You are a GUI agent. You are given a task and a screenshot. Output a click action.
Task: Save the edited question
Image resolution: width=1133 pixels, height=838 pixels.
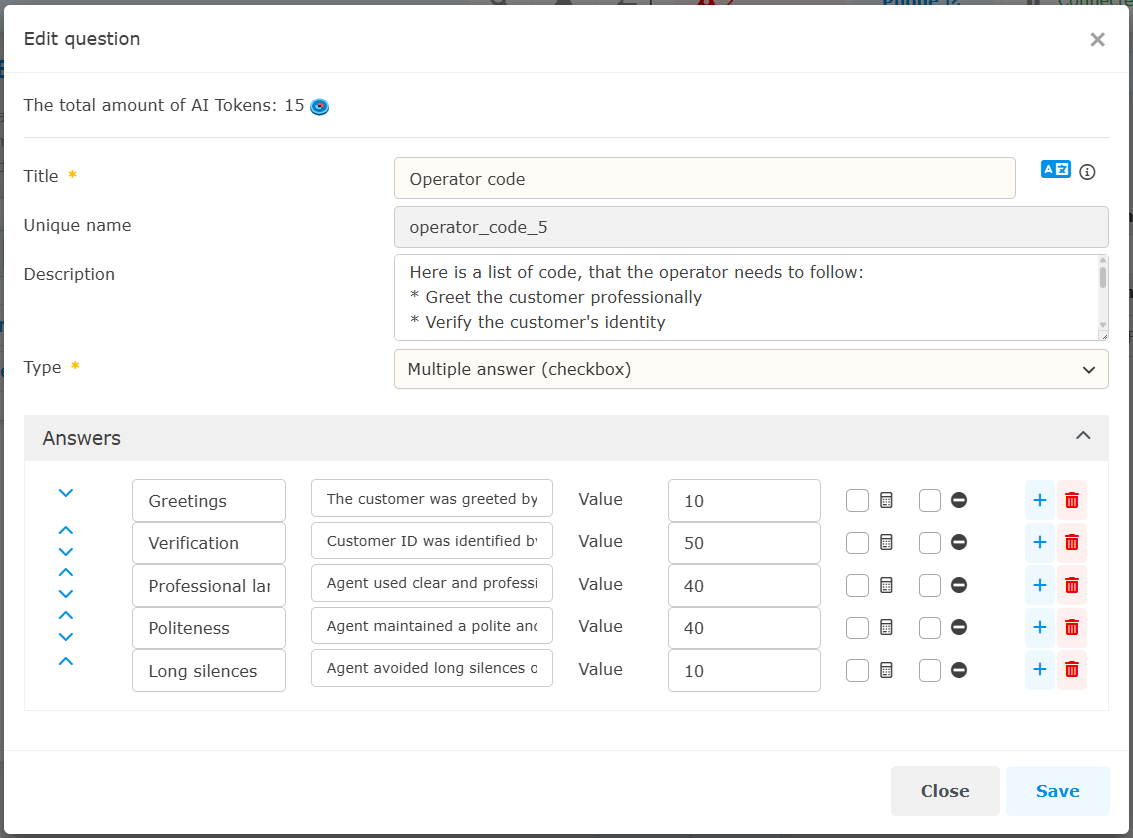coord(1057,791)
